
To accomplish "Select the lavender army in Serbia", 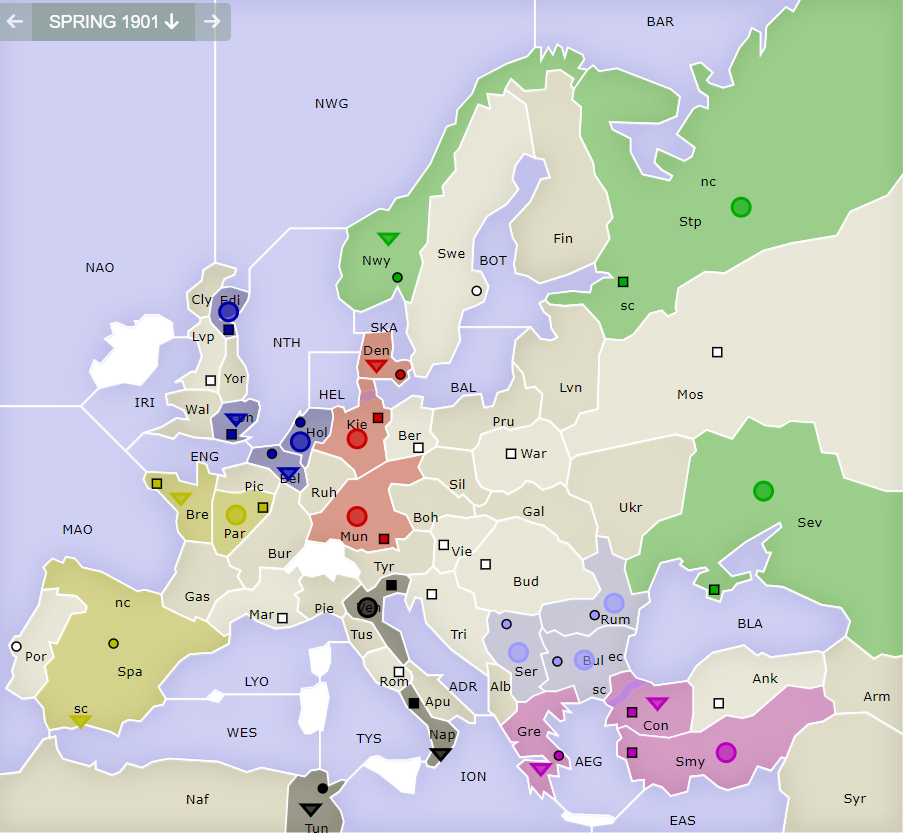I will coord(518,652).
